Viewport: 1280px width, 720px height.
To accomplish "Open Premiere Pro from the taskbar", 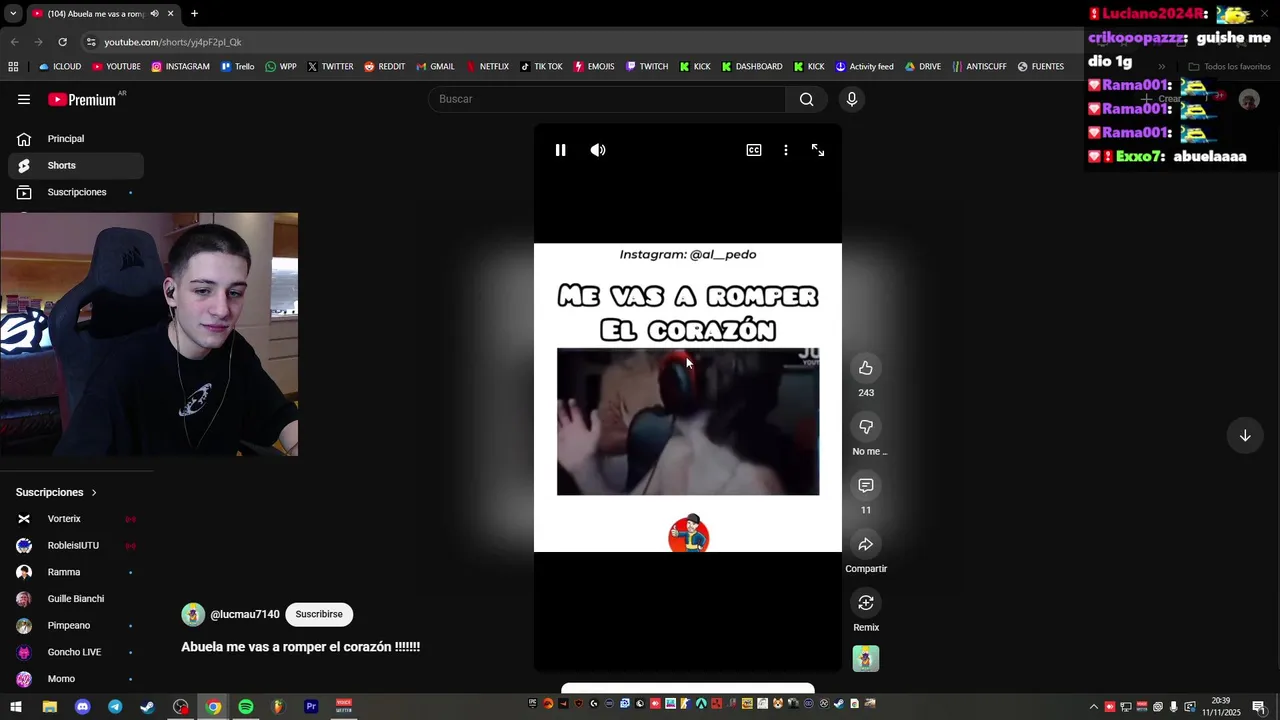I will pos(311,706).
